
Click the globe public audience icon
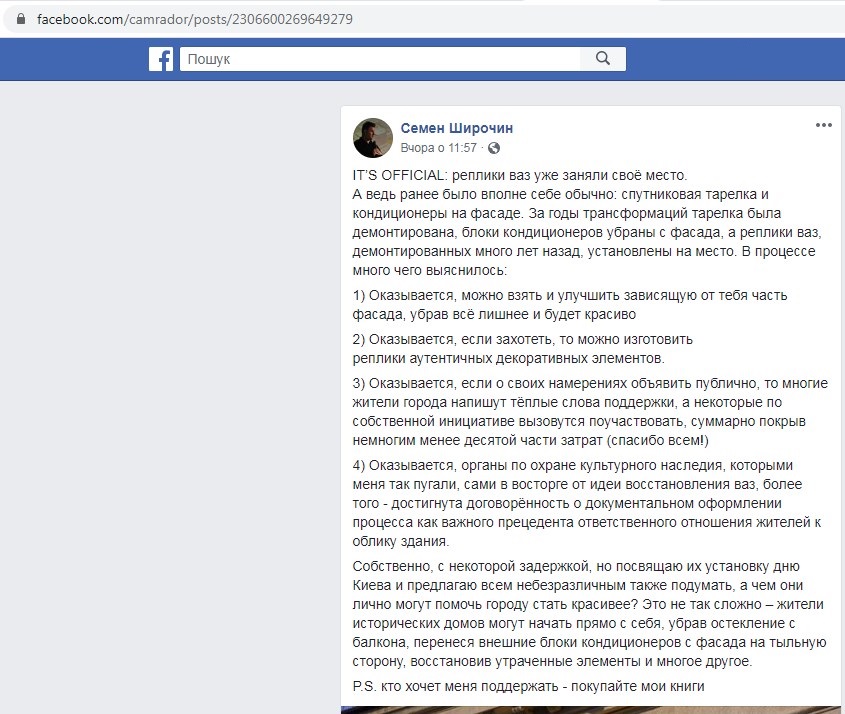(494, 148)
